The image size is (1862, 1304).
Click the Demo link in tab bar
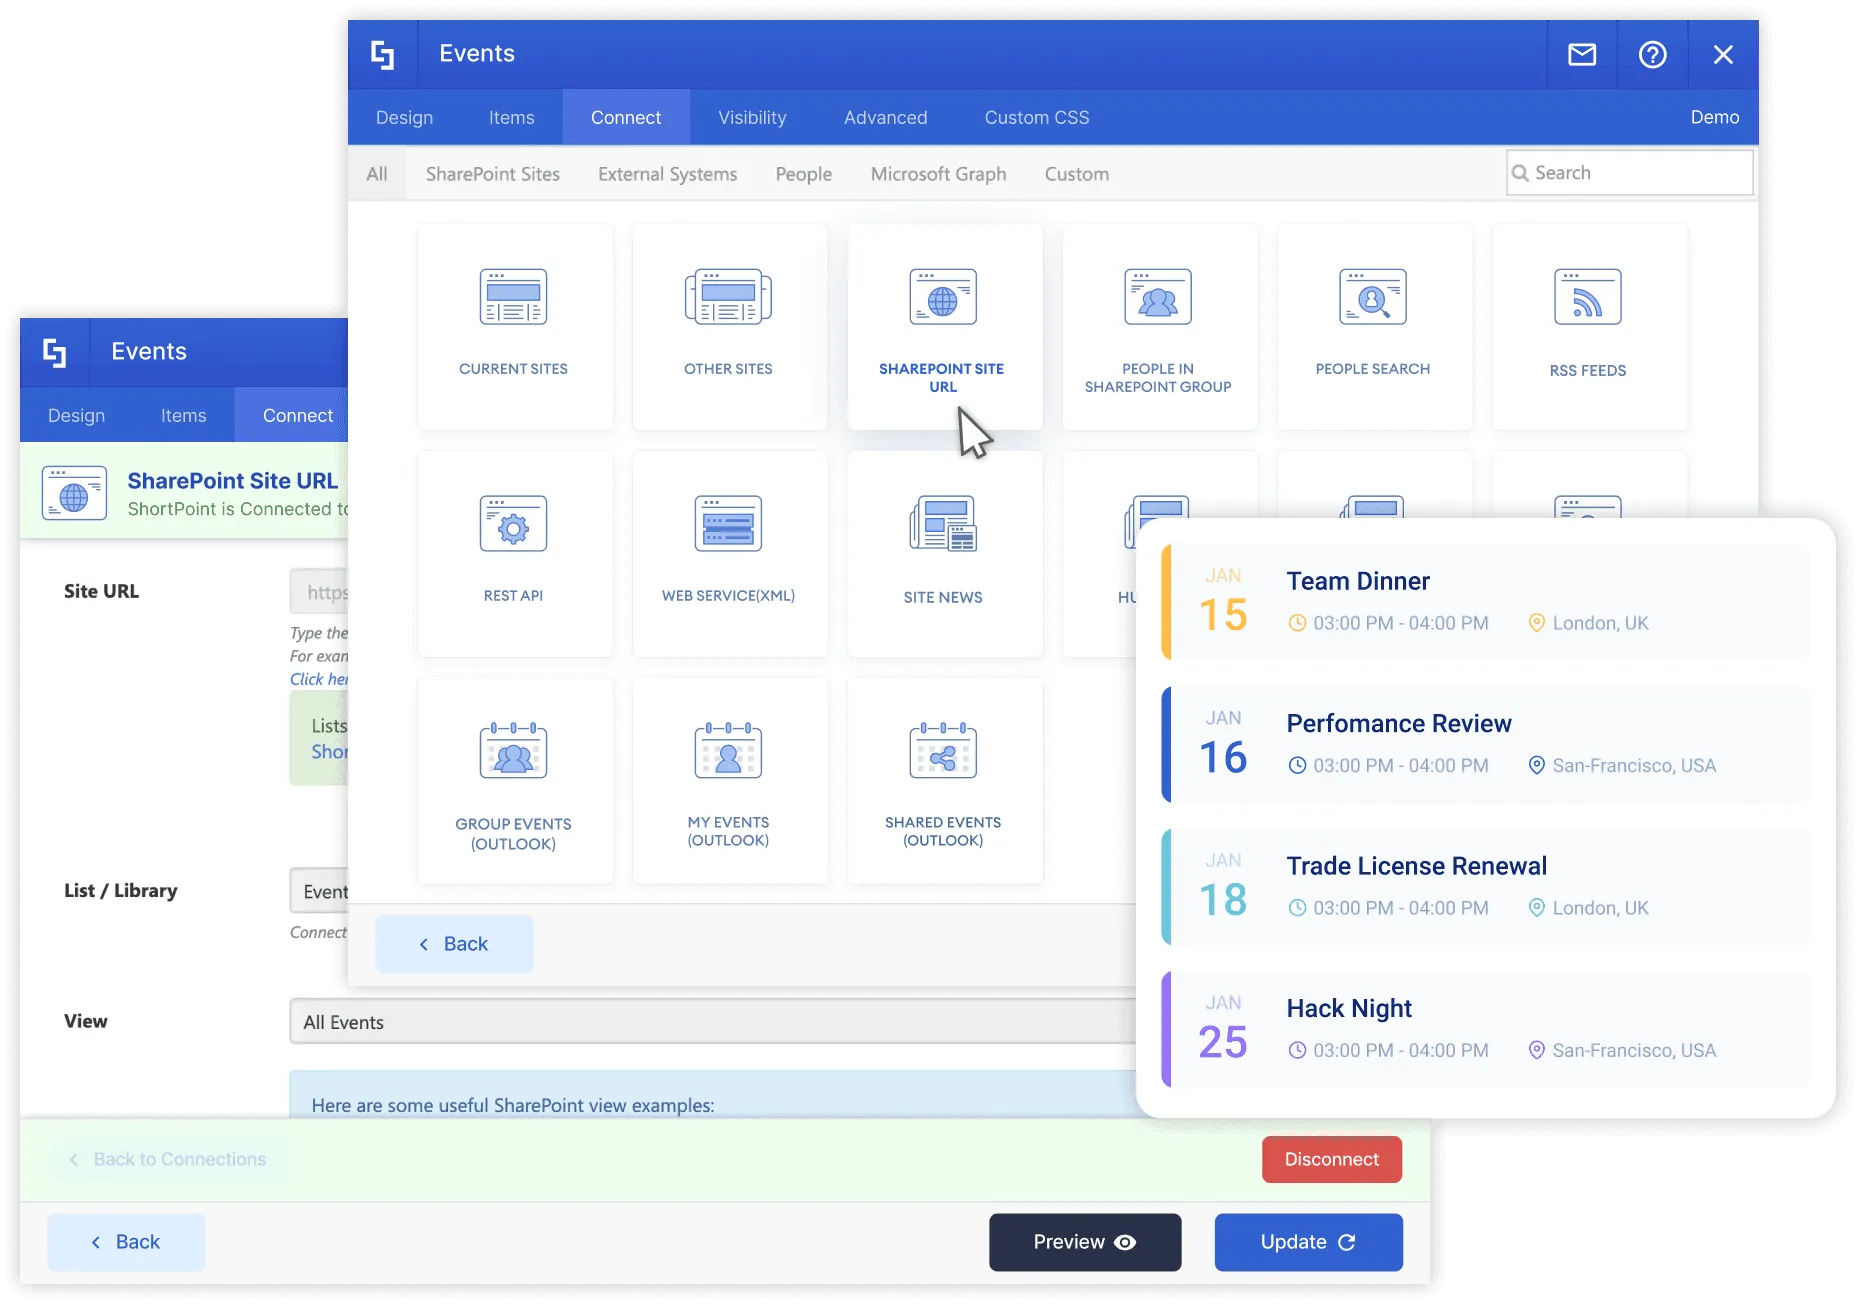(1715, 117)
